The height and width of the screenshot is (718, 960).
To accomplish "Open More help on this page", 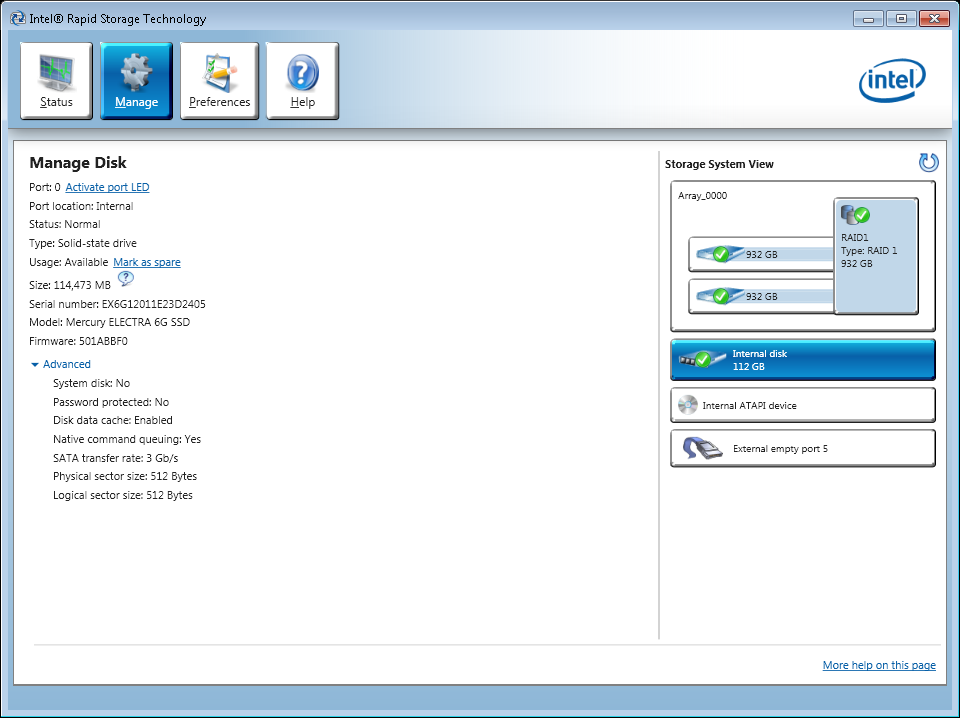I will (x=879, y=664).
